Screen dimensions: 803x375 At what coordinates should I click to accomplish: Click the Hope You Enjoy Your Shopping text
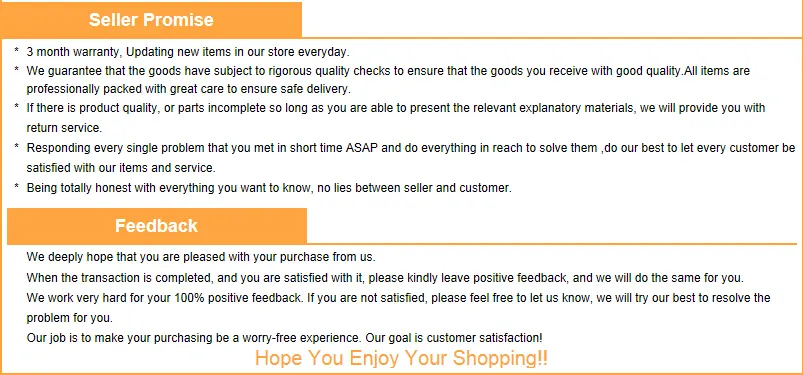coord(401,358)
